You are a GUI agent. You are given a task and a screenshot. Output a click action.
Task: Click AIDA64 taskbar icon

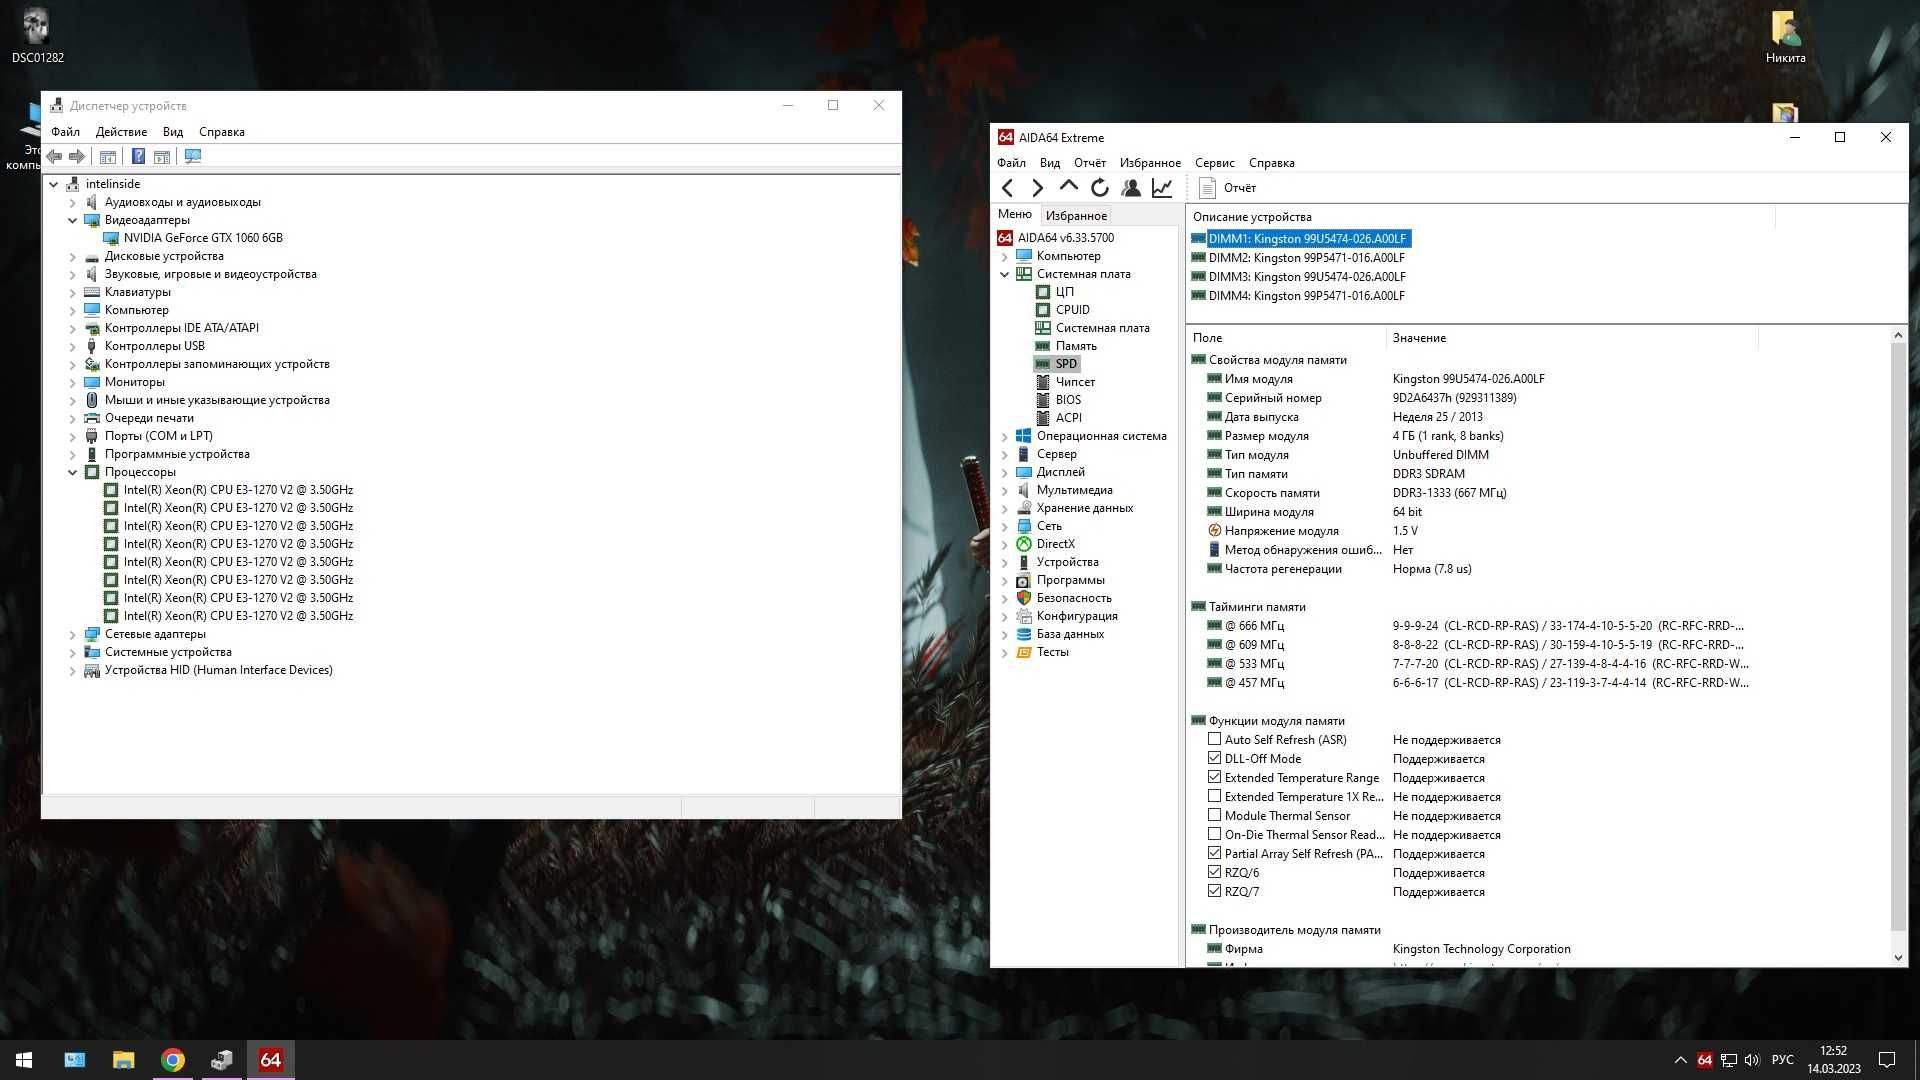coord(270,1060)
